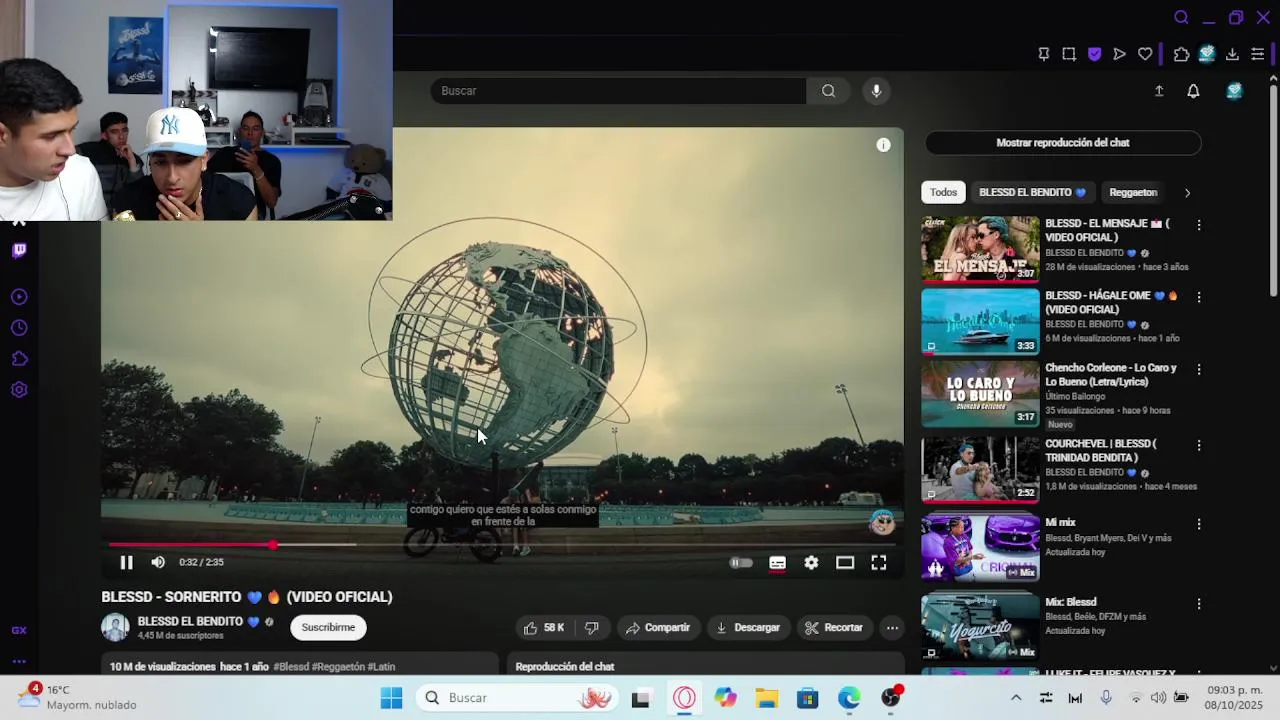
Task: Start voice search with microphone
Action: coord(876,91)
